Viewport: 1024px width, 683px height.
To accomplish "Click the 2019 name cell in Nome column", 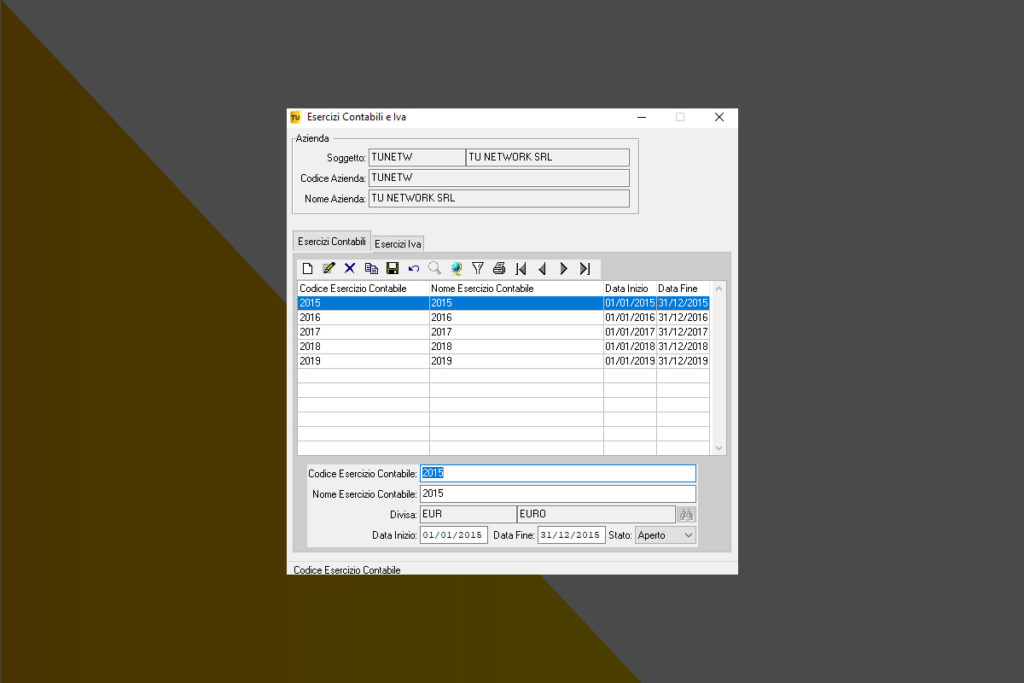I will point(516,360).
